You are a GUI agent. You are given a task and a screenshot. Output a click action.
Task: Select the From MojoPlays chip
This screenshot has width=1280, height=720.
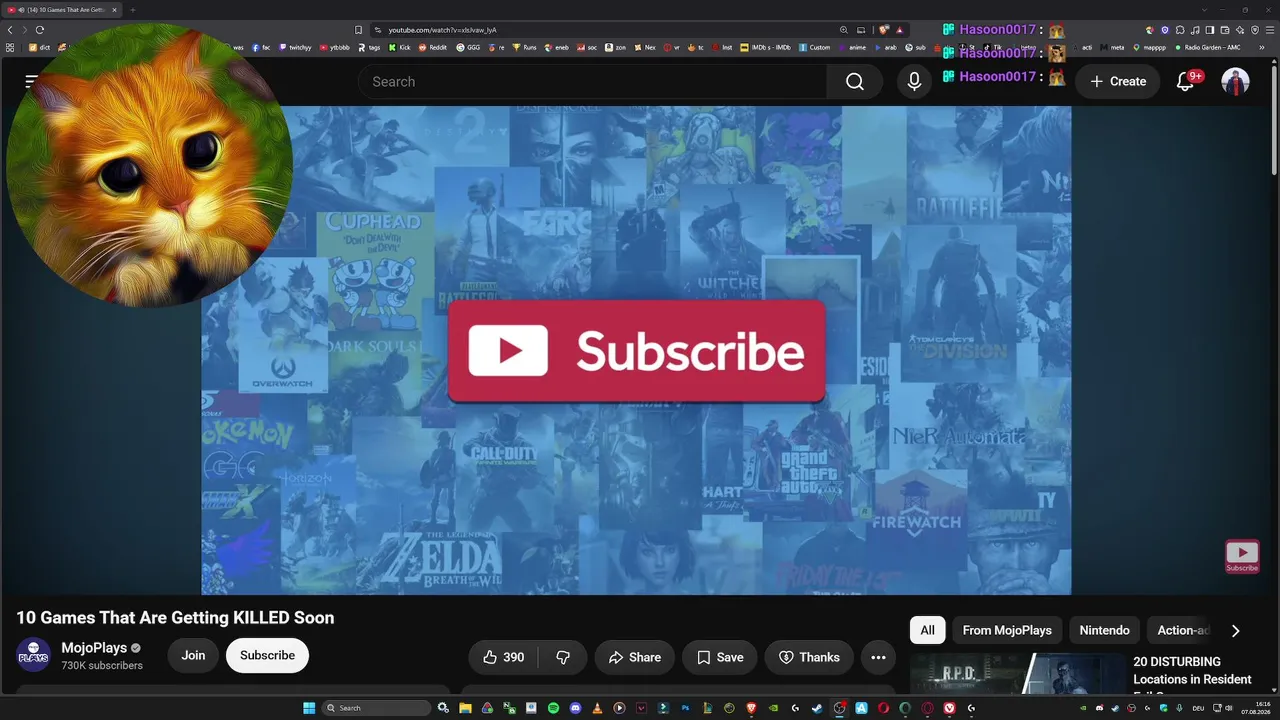coord(1007,630)
